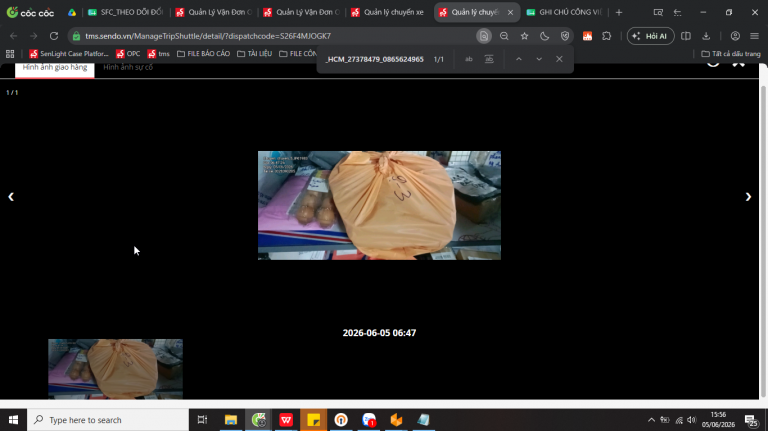
Task: Bookmark this page with the star icon
Action: pos(525,36)
